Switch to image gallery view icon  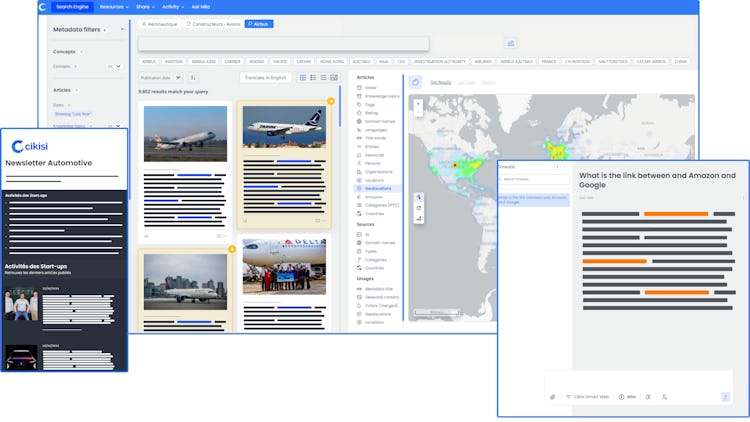pos(334,78)
